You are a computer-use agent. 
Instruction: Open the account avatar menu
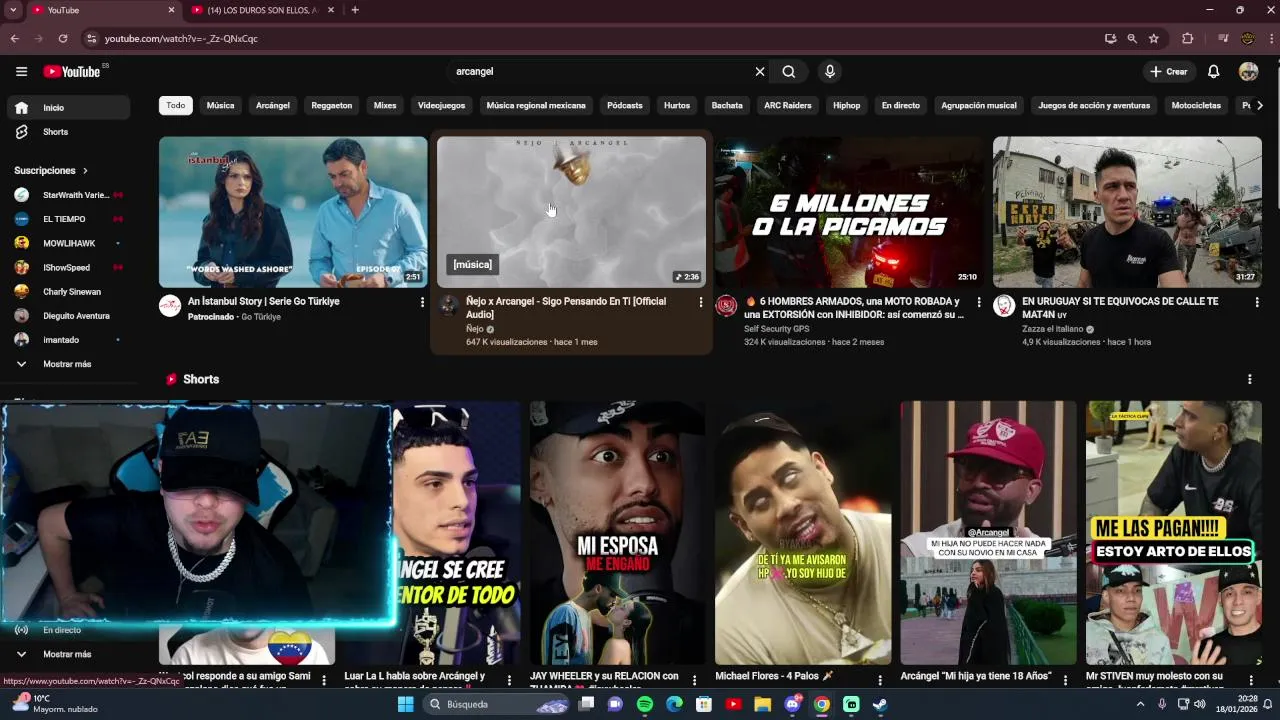[x=1248, y=71]
